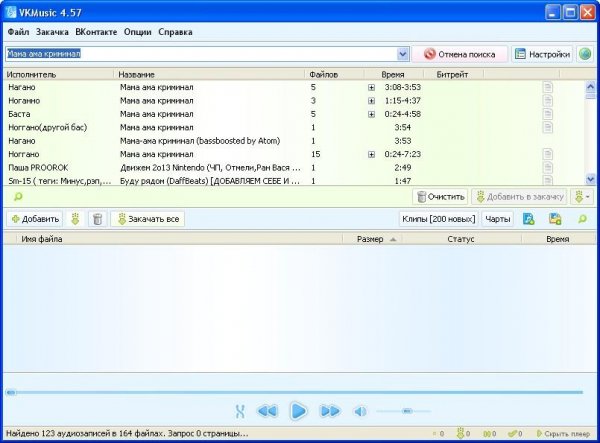Open the Справка menu

tap(175, 32)
